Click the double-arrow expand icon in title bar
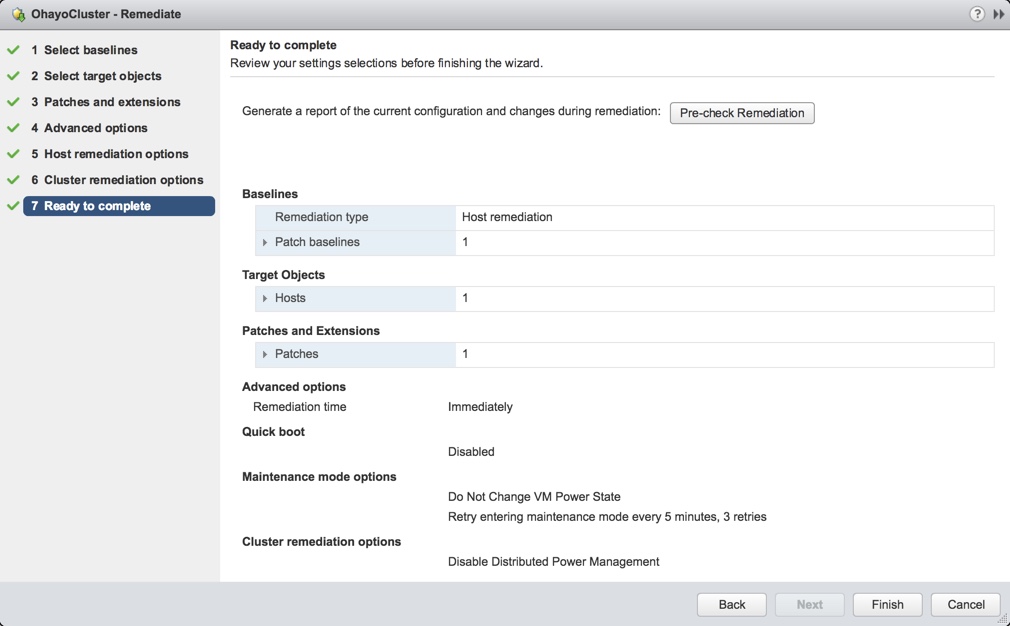 click(x=998, y=14)
